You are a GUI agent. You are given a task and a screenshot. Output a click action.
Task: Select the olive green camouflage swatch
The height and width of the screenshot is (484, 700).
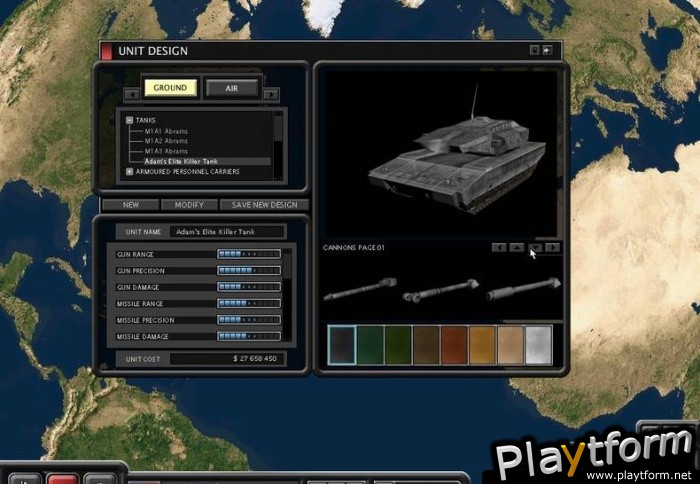tap(398, 345)
